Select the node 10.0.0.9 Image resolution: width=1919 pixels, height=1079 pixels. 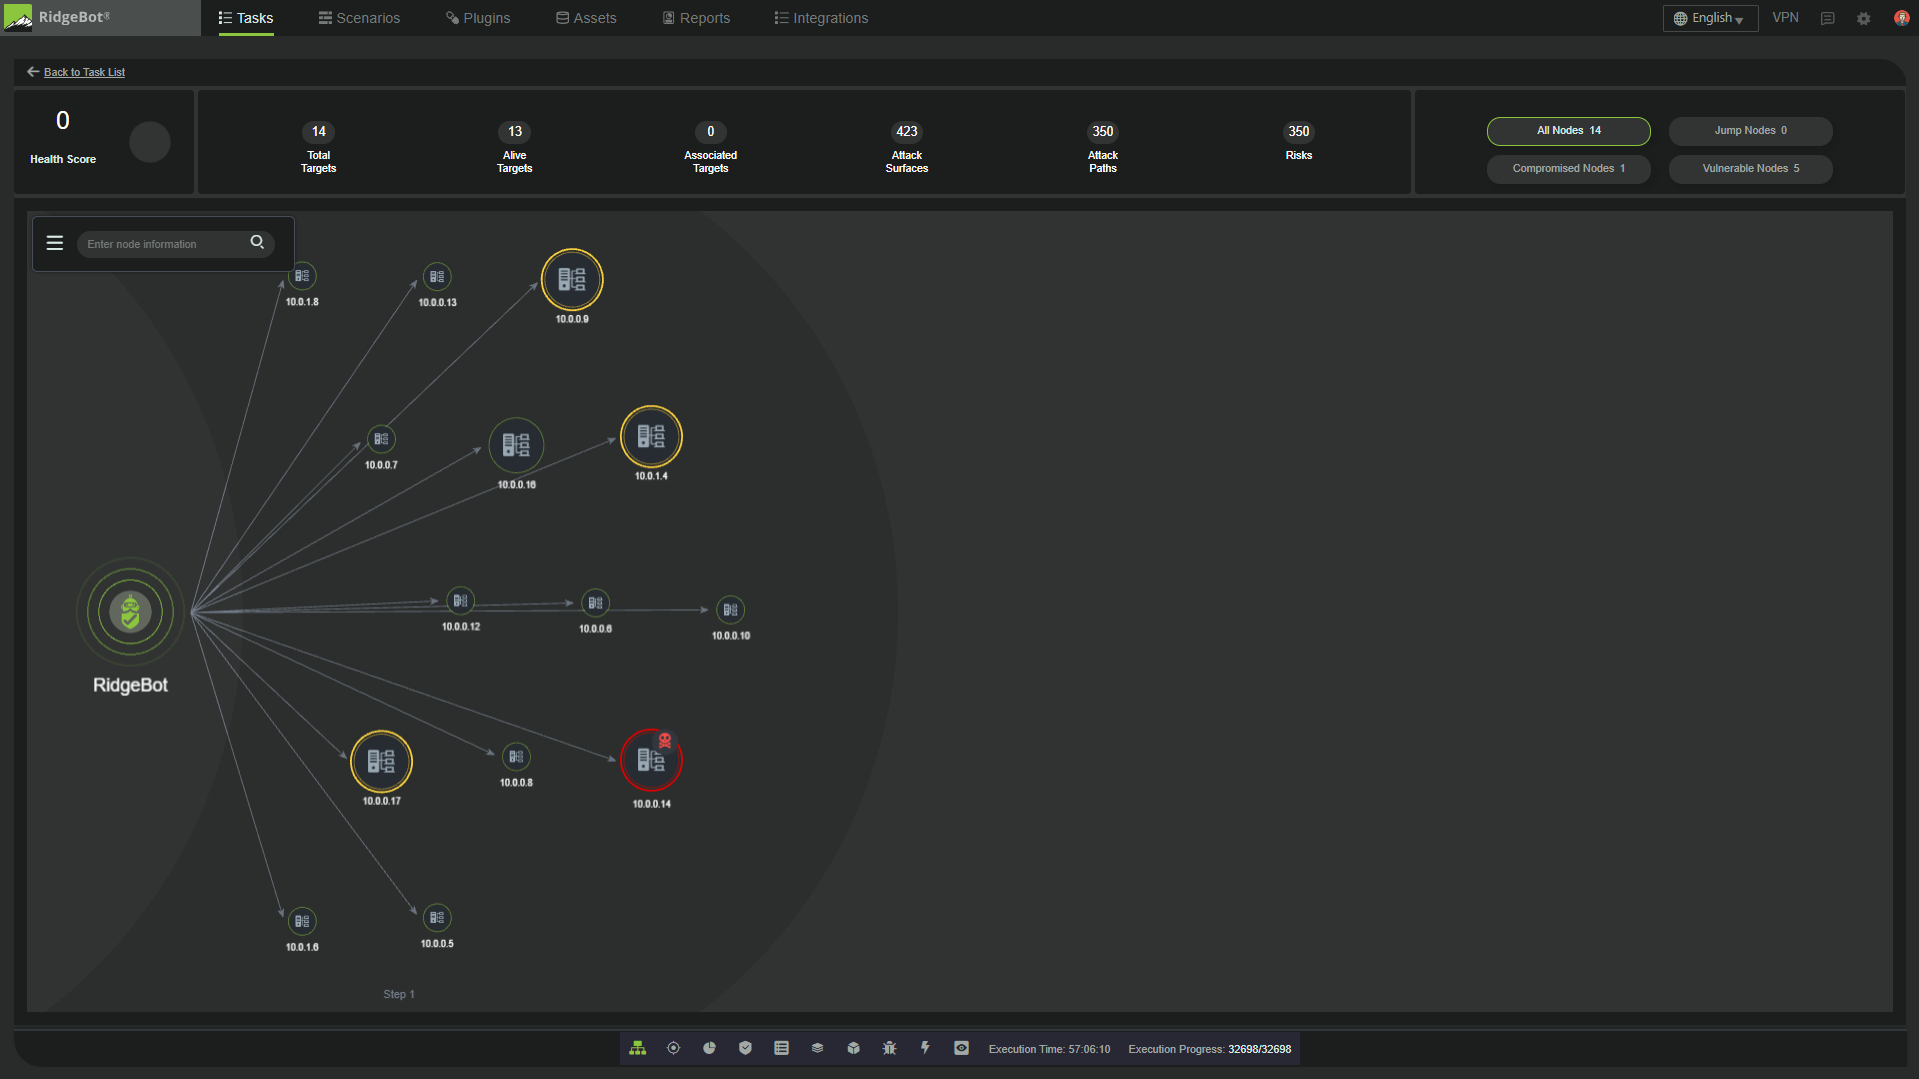click(x=572, y=279)
